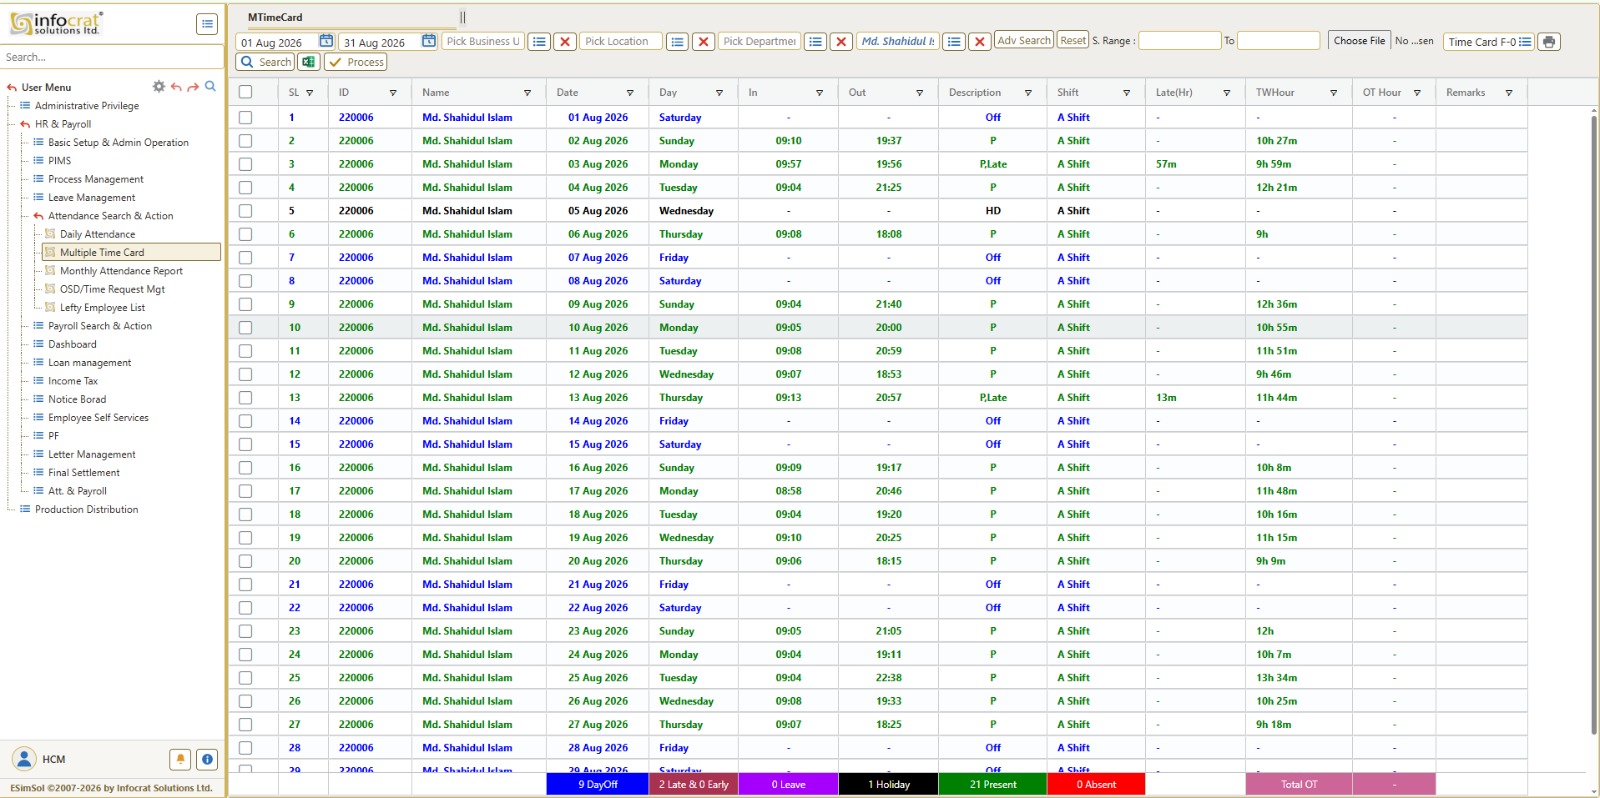1600x798 pixels.
Task: Check the row for 05 Aug 2026
Action: tap(245, 211)
